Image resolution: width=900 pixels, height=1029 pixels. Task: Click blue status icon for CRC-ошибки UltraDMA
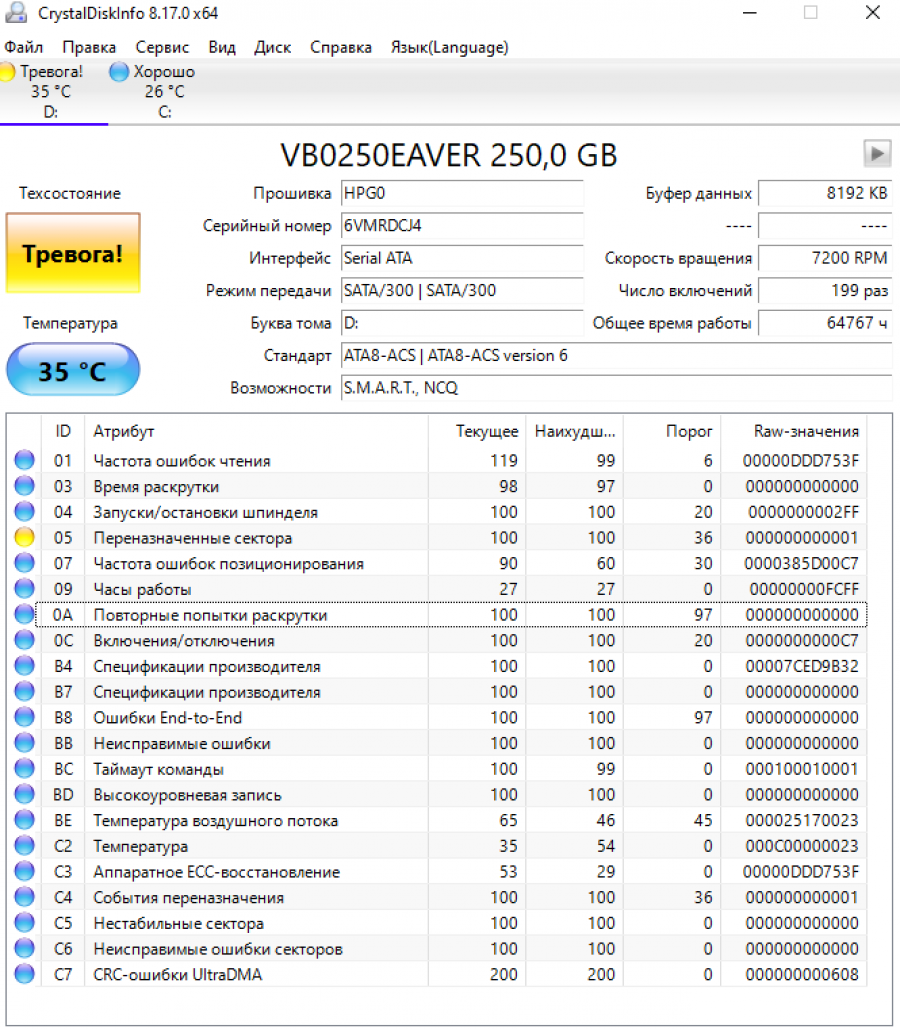[x=24, y=974]
